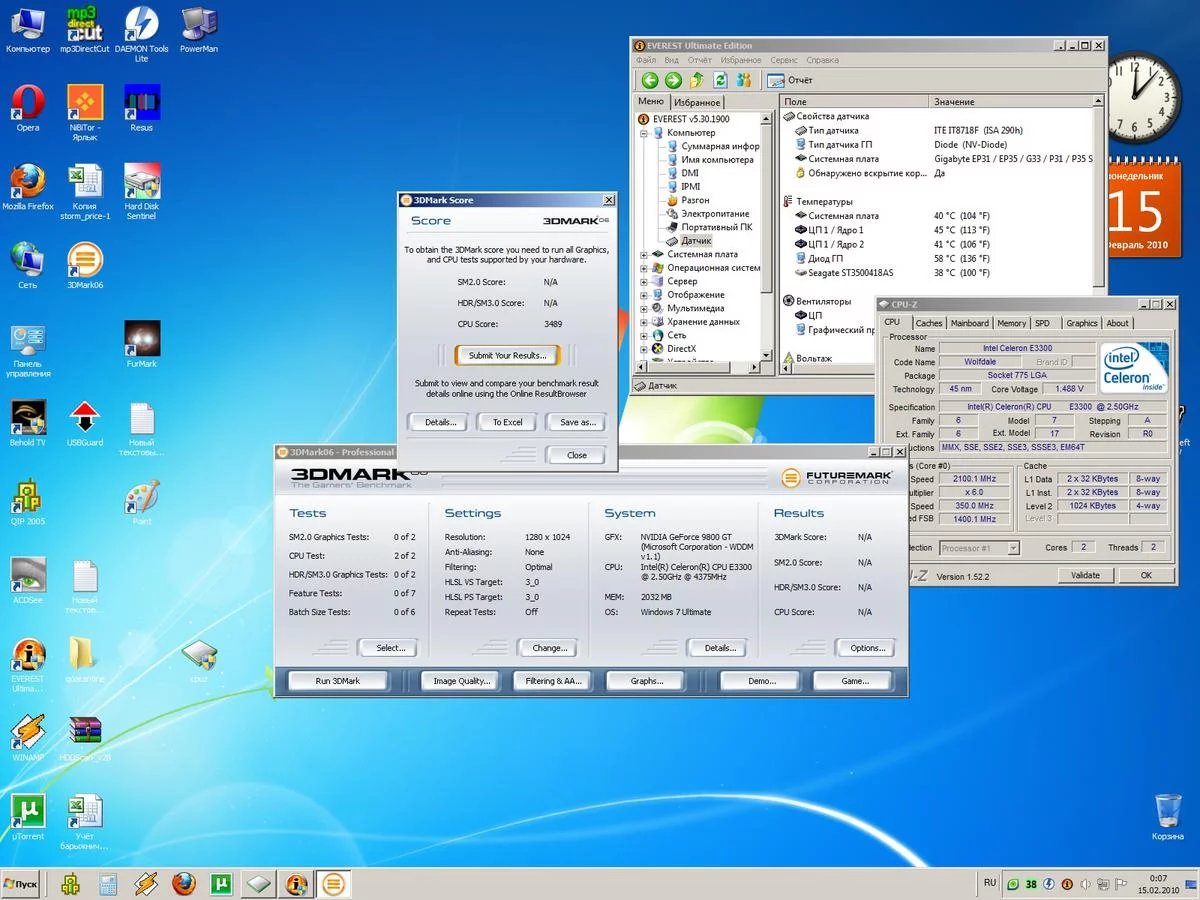
Task: Expand the Системная плата tree node
Action: (x=644, y=254)
